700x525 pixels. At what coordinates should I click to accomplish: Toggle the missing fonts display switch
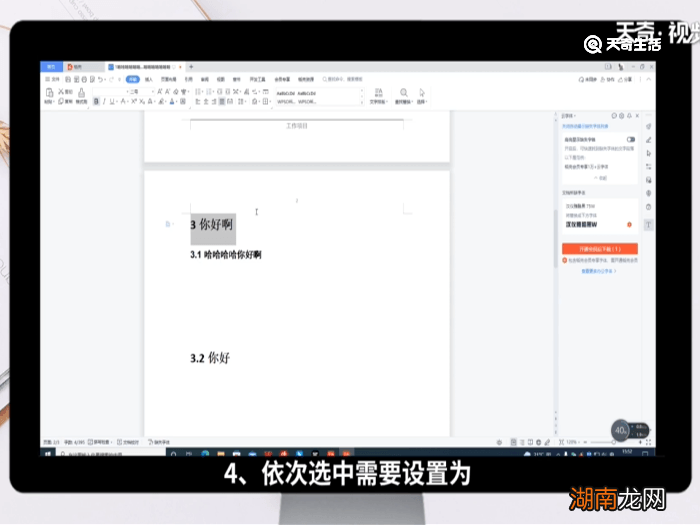click(630, 139)
